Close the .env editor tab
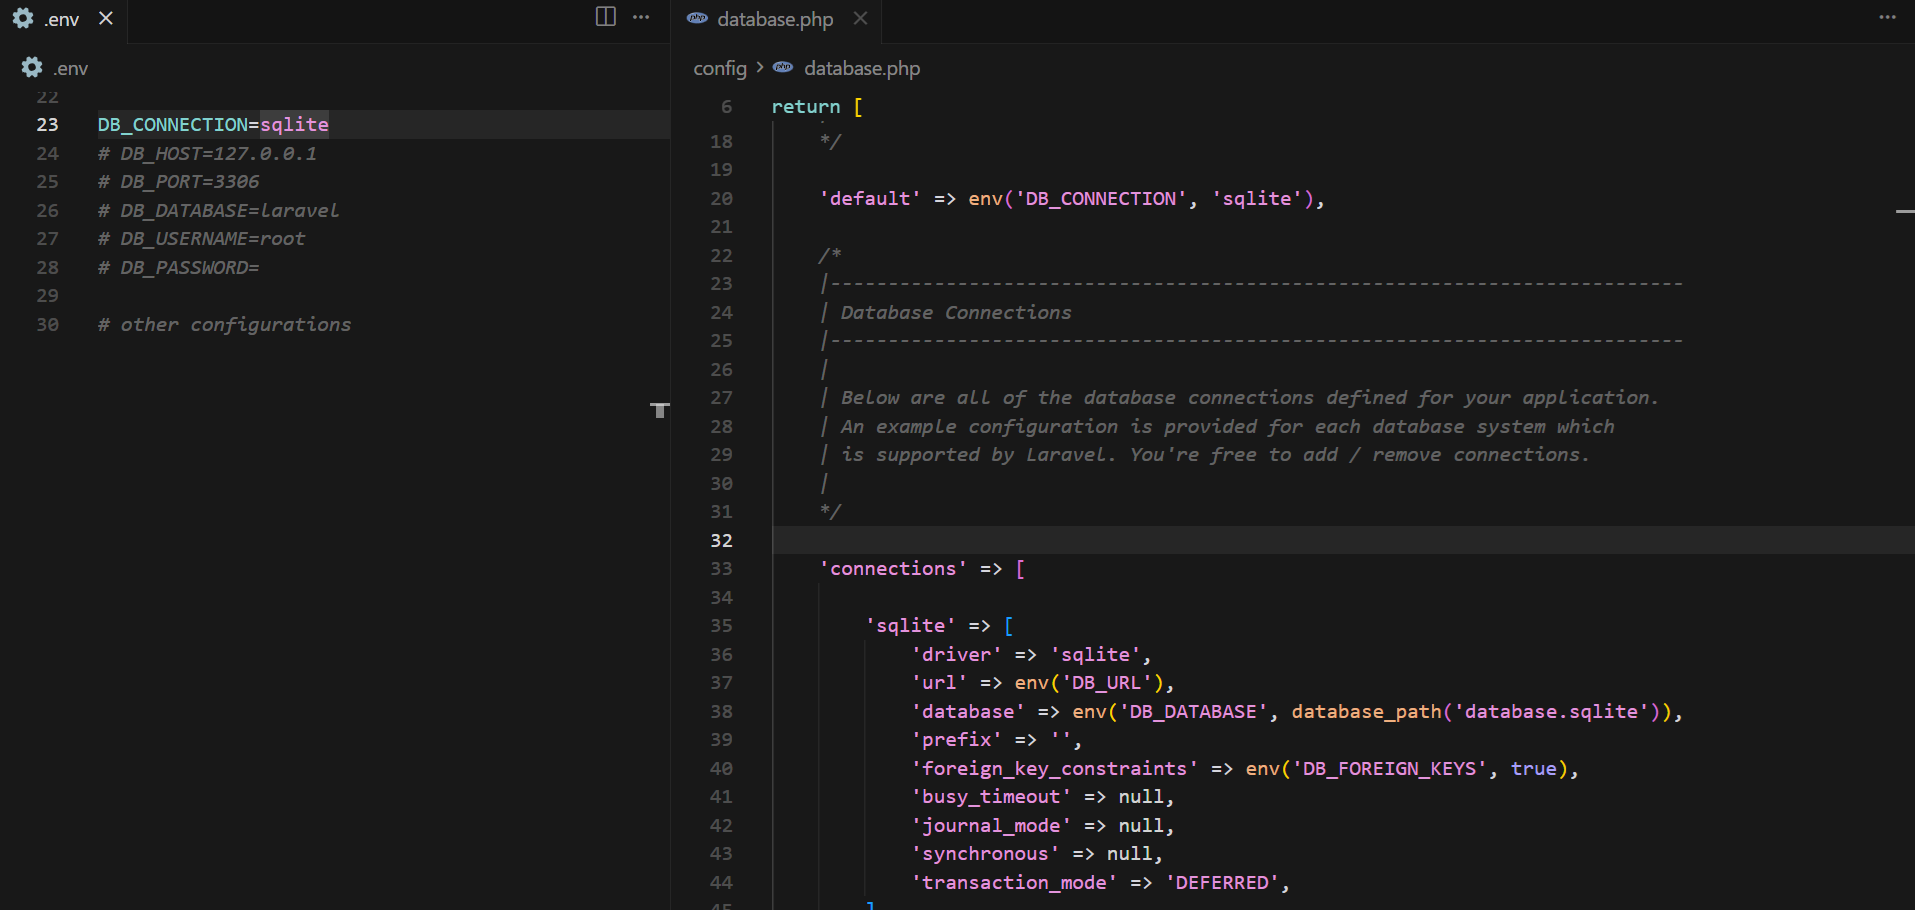Screen dimensions: 1915x910 click(x=106, y=19)
